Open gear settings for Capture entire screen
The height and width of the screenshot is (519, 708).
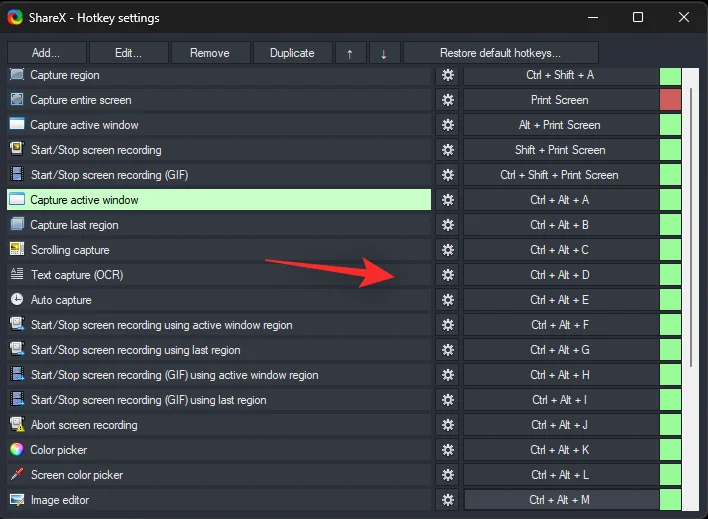pyautogui.click(x=447, y=100)
